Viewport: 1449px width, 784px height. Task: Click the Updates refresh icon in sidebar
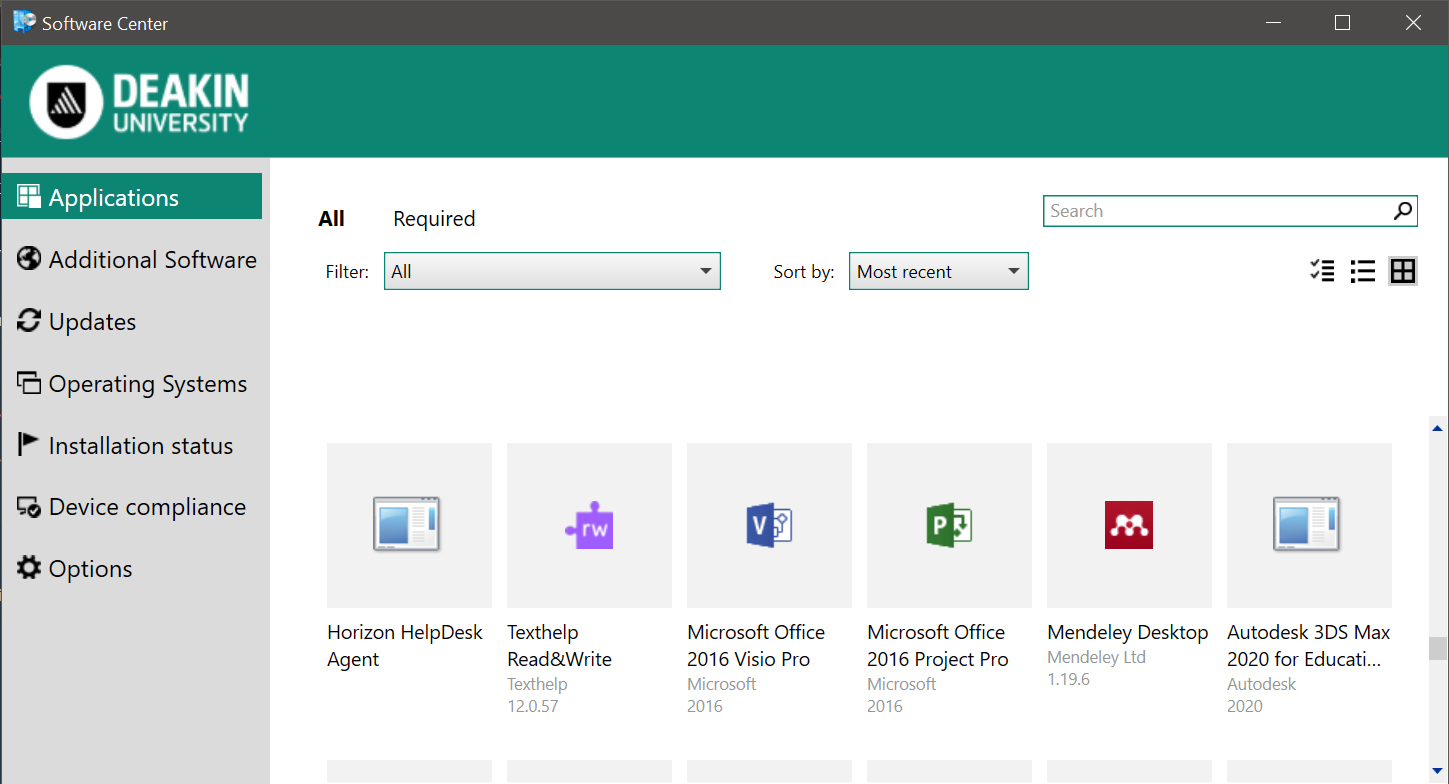click(x=28, y=321)
